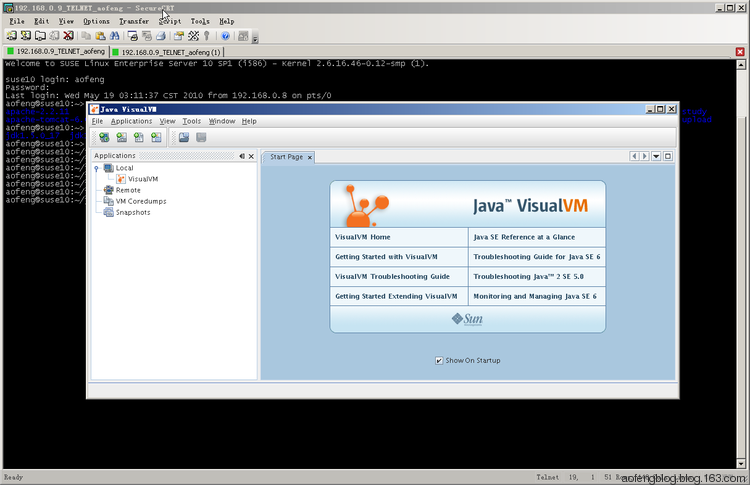750x485 pixels.
Task: Open VisualVM Troubleshooting Guide link
Action: click(392, 276)
